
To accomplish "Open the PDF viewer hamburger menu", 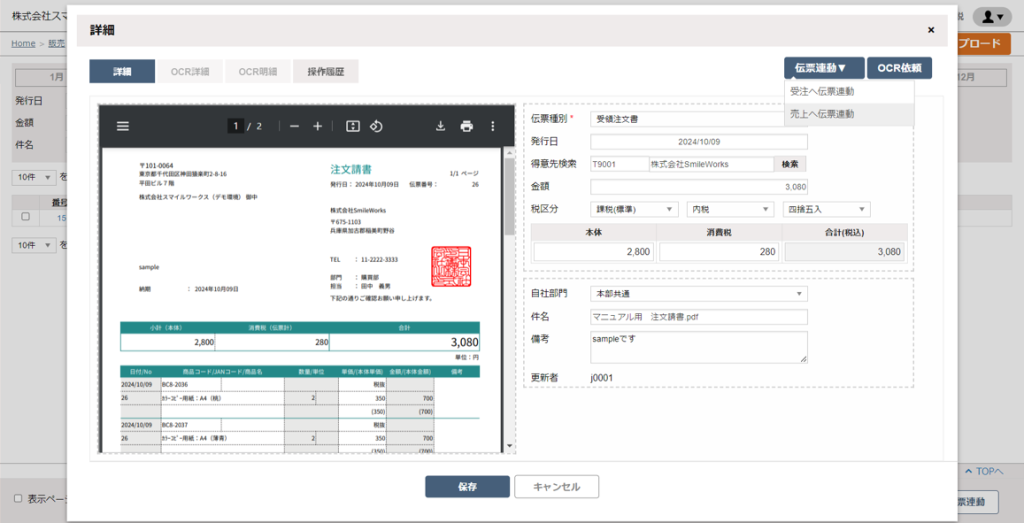I will (x=123, y=127).
